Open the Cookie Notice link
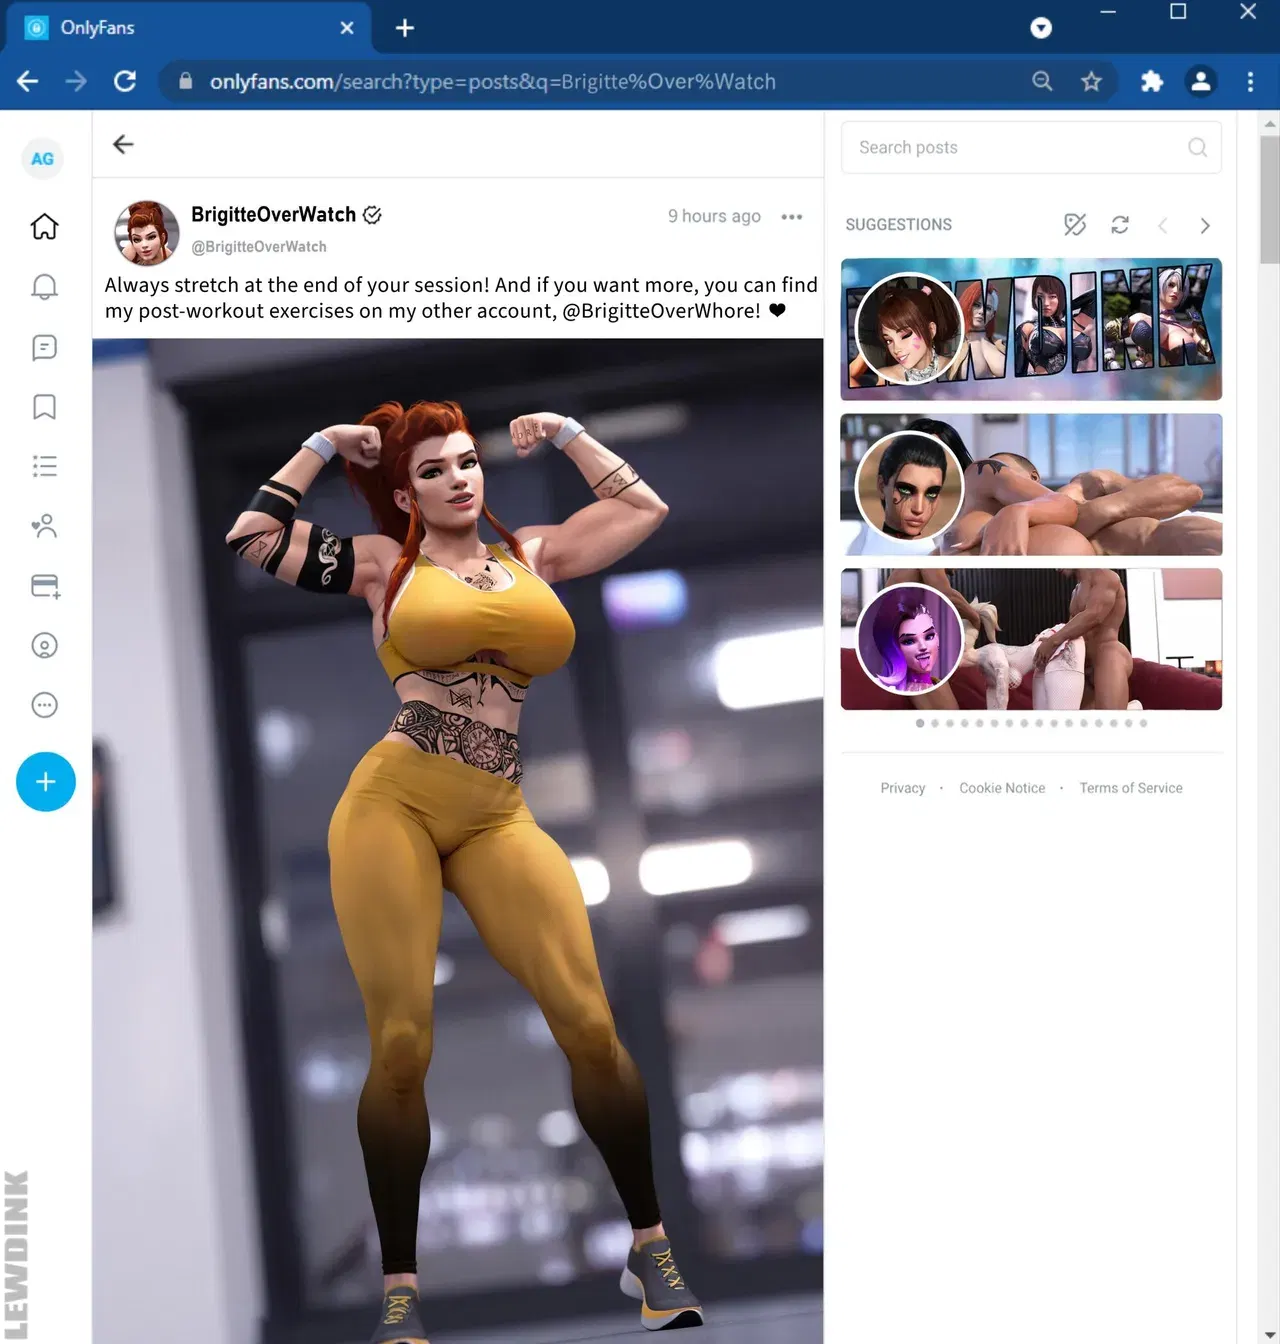Image resolution: width=1280 pixels, height=1344 pixels. pyautogui.click(x=1002, y=788)
